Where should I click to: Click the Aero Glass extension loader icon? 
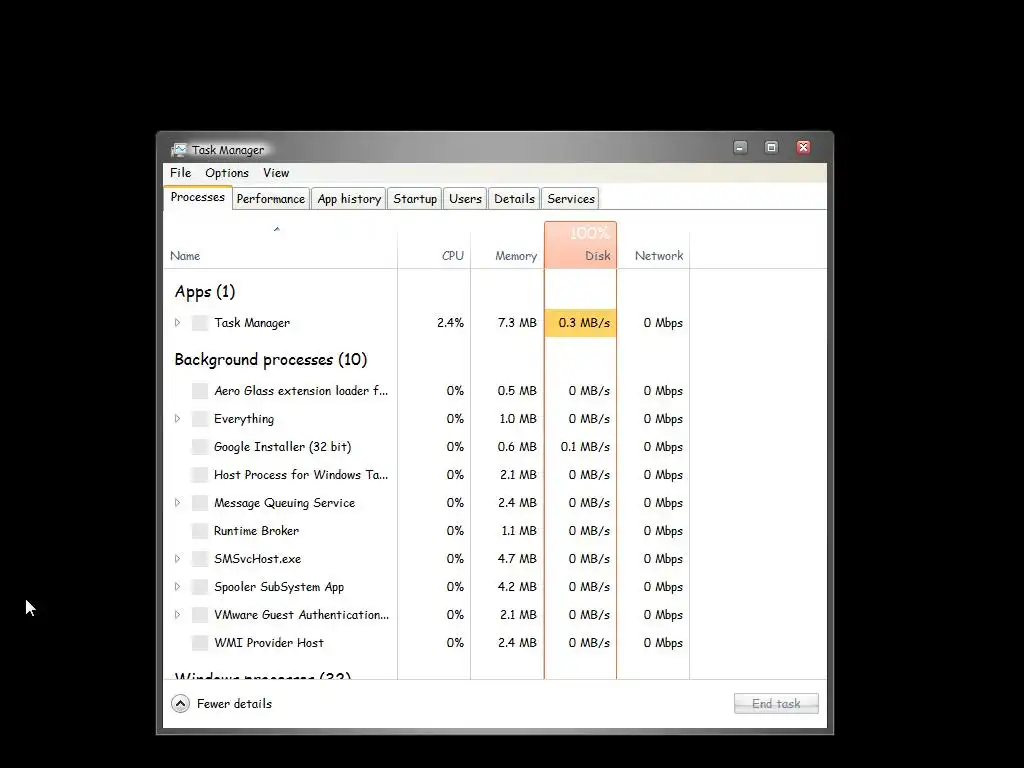click(x=200, y=391)
